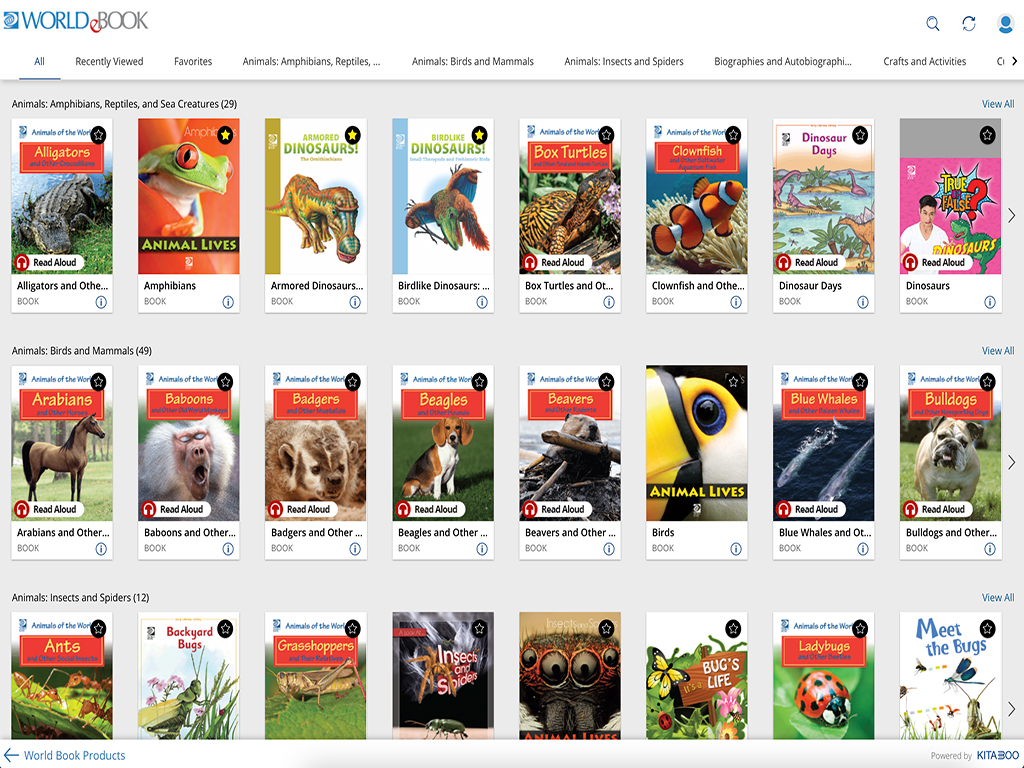
Task: Open Animals: Amphibians, Reptiles tab
Action: 311,61
